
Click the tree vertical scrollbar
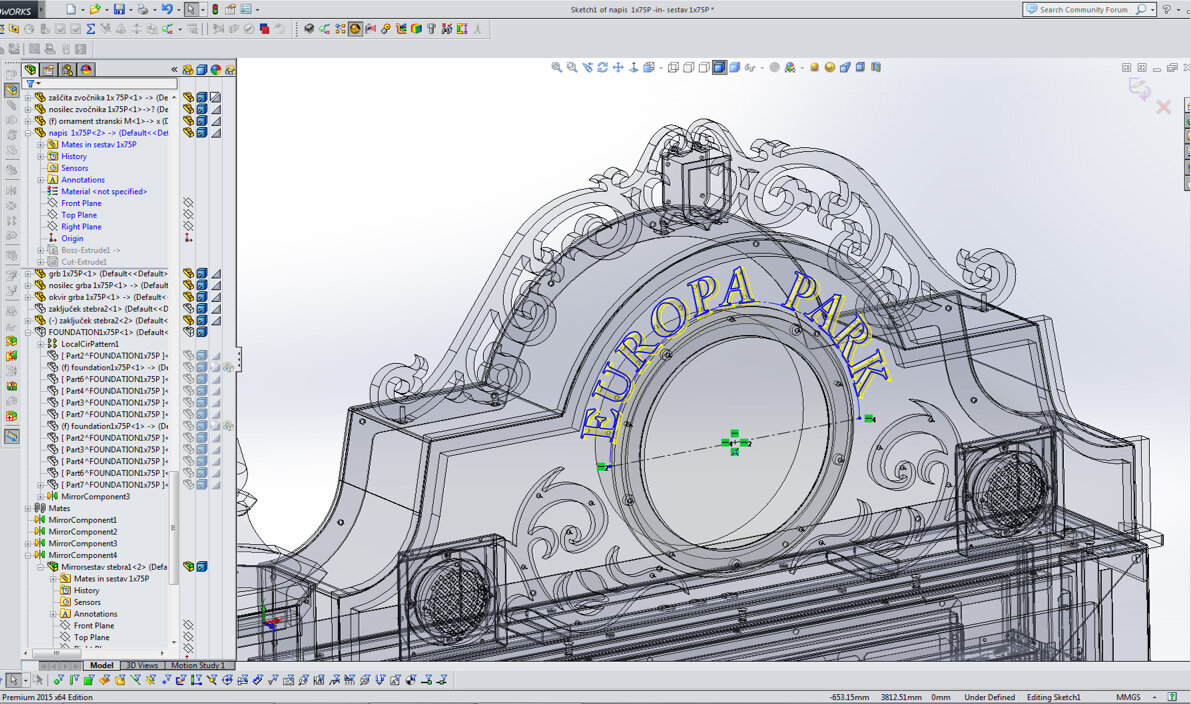click(174, 528)
